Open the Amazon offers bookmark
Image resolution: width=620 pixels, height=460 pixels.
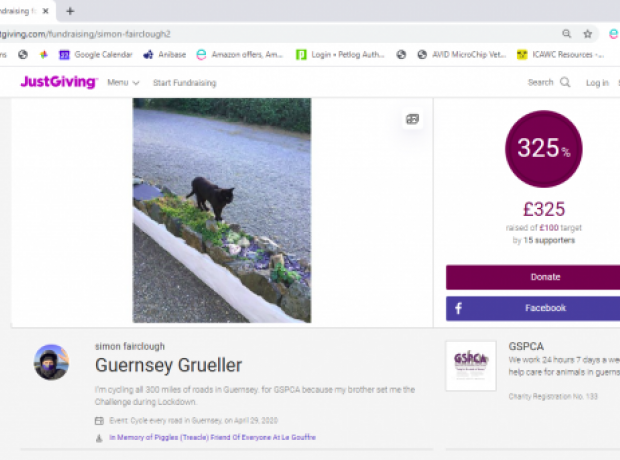coord(240,55)
